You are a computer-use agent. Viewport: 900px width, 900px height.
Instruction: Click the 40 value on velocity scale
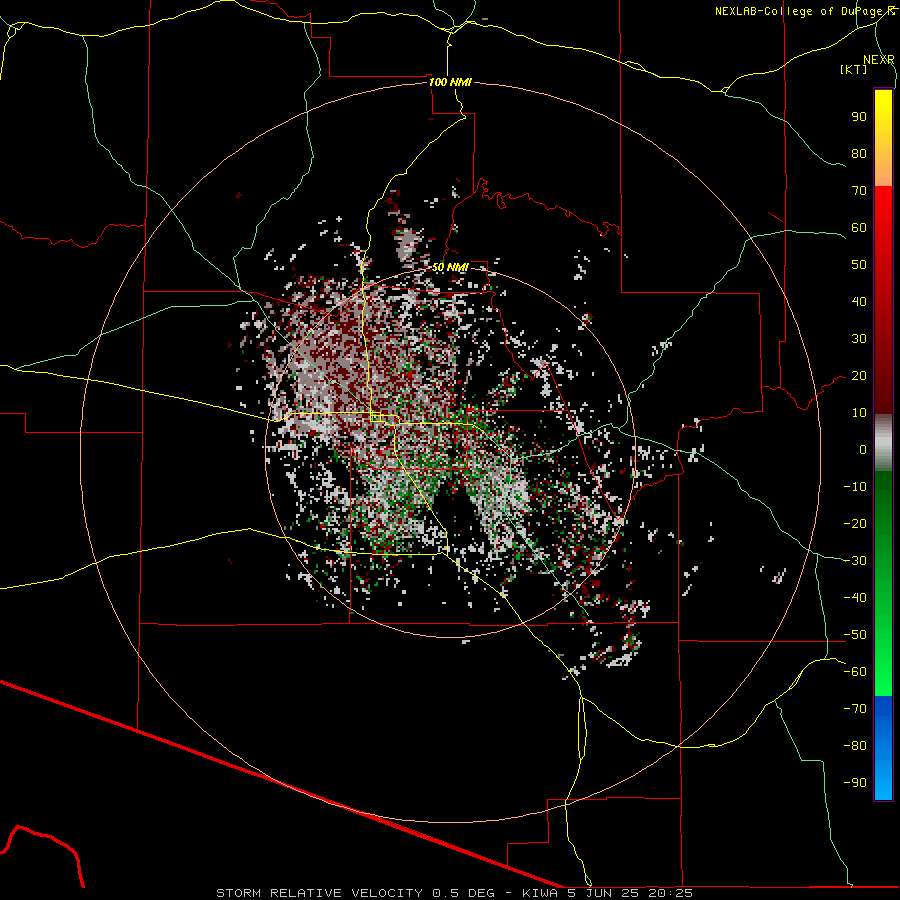click(x=859, y=301)
